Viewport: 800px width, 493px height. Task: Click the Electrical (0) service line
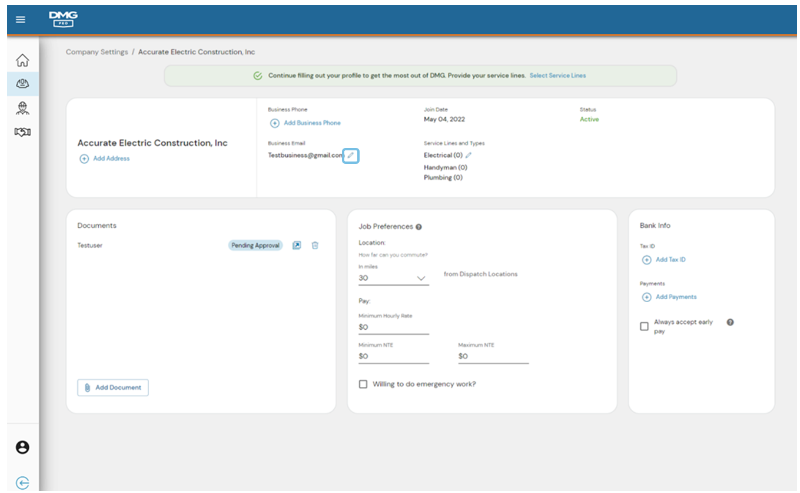click(x=443, y=155)
